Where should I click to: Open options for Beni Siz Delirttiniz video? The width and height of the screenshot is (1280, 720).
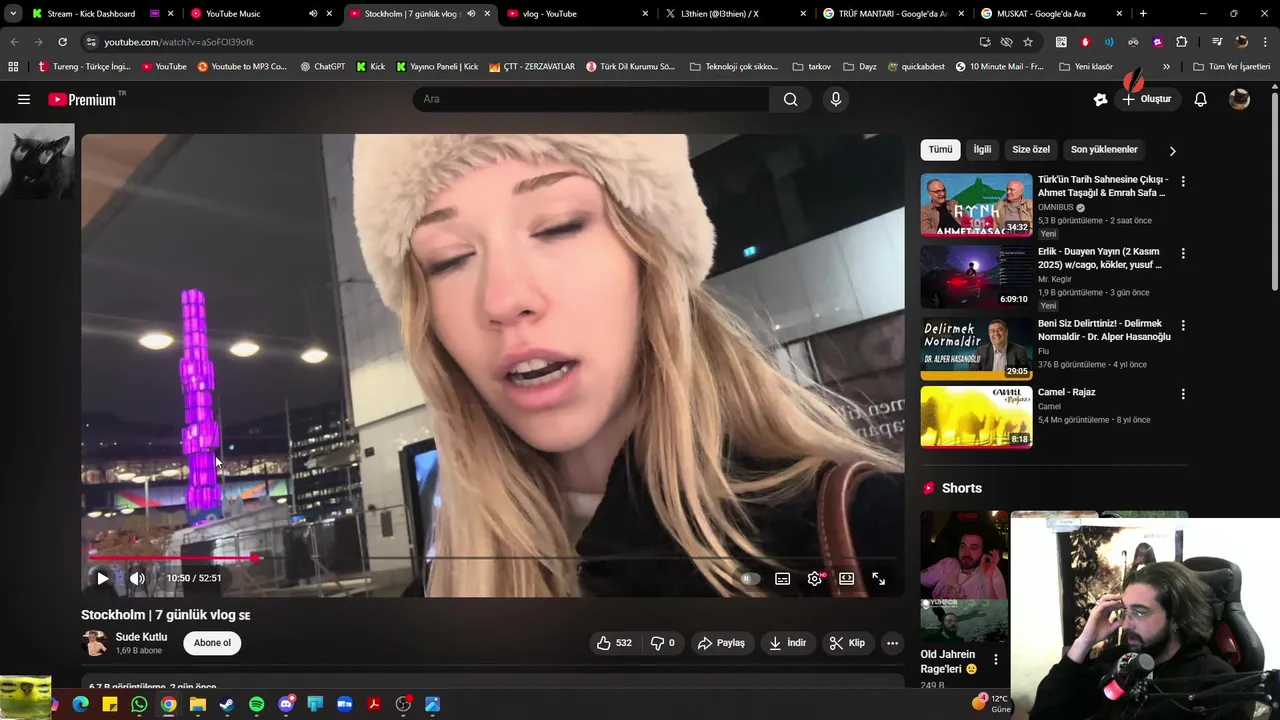(x=1183, y=326)
